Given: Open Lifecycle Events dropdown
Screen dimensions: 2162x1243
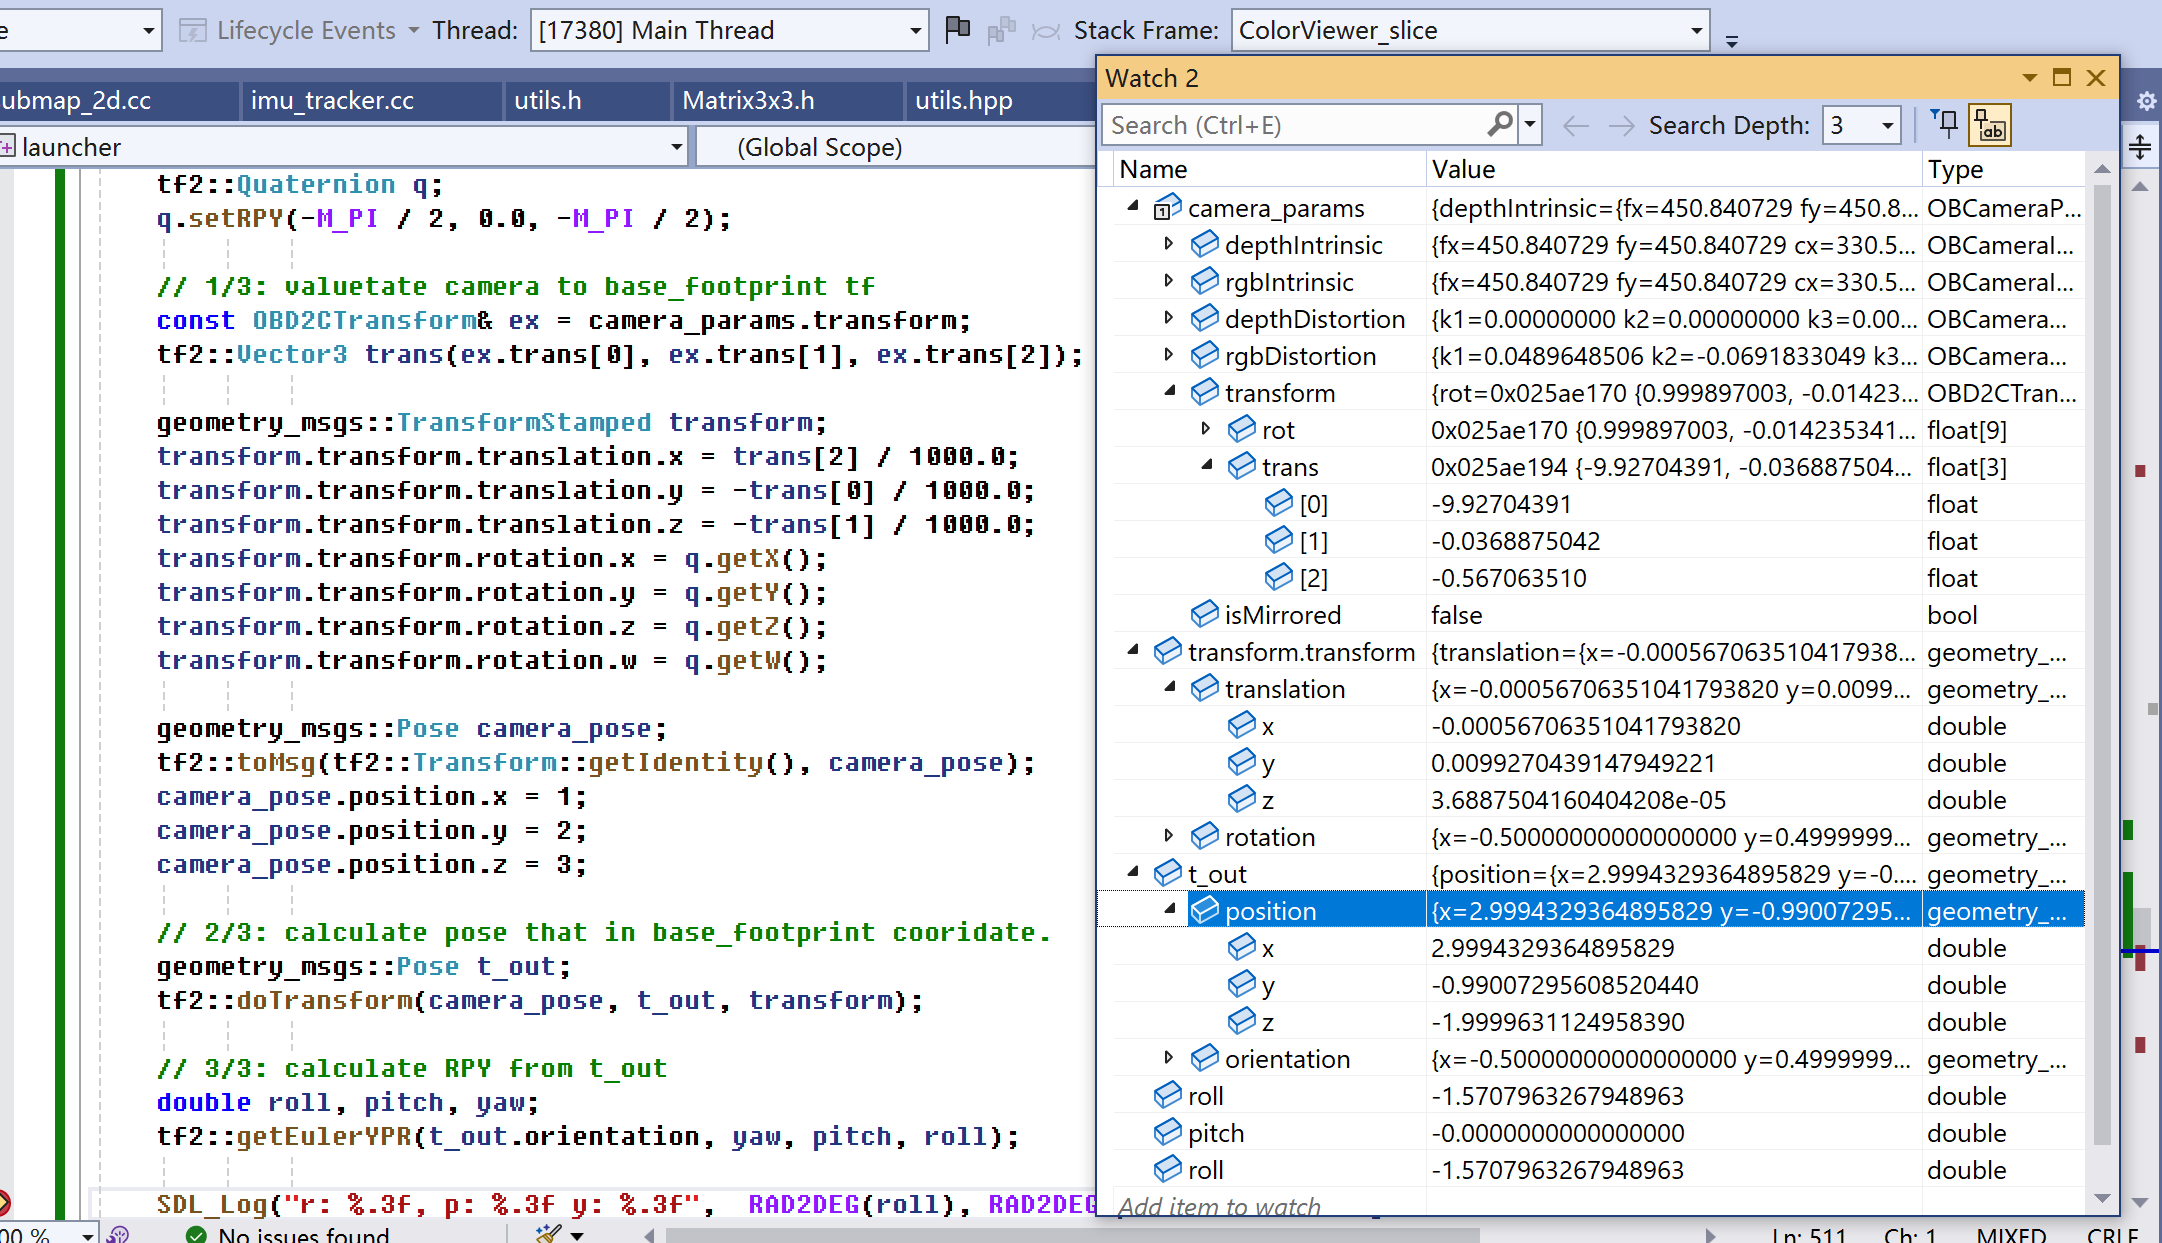Looking at the screenshot, I should pyautogui.click(x=413, y=30).
